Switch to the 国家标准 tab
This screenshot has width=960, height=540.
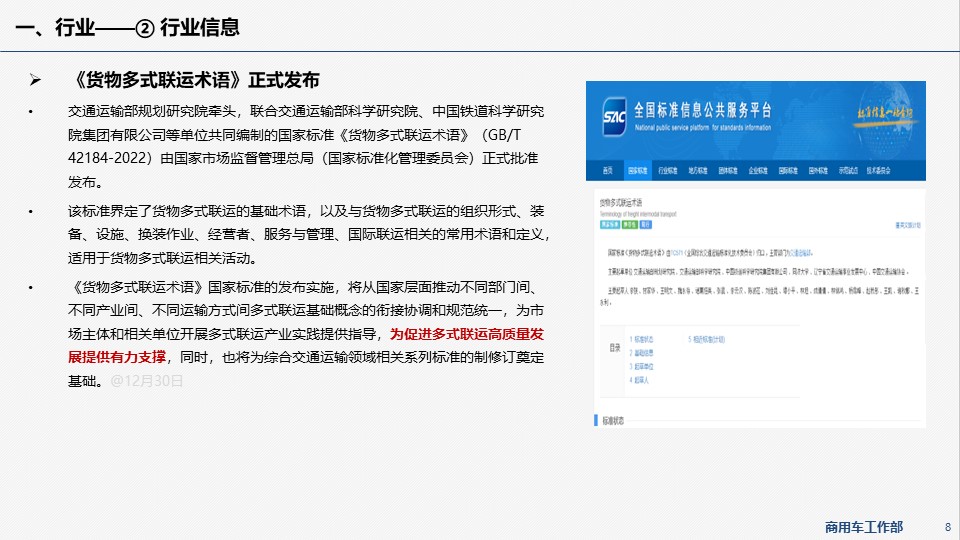pyautogui.click(x=638, y=170)
